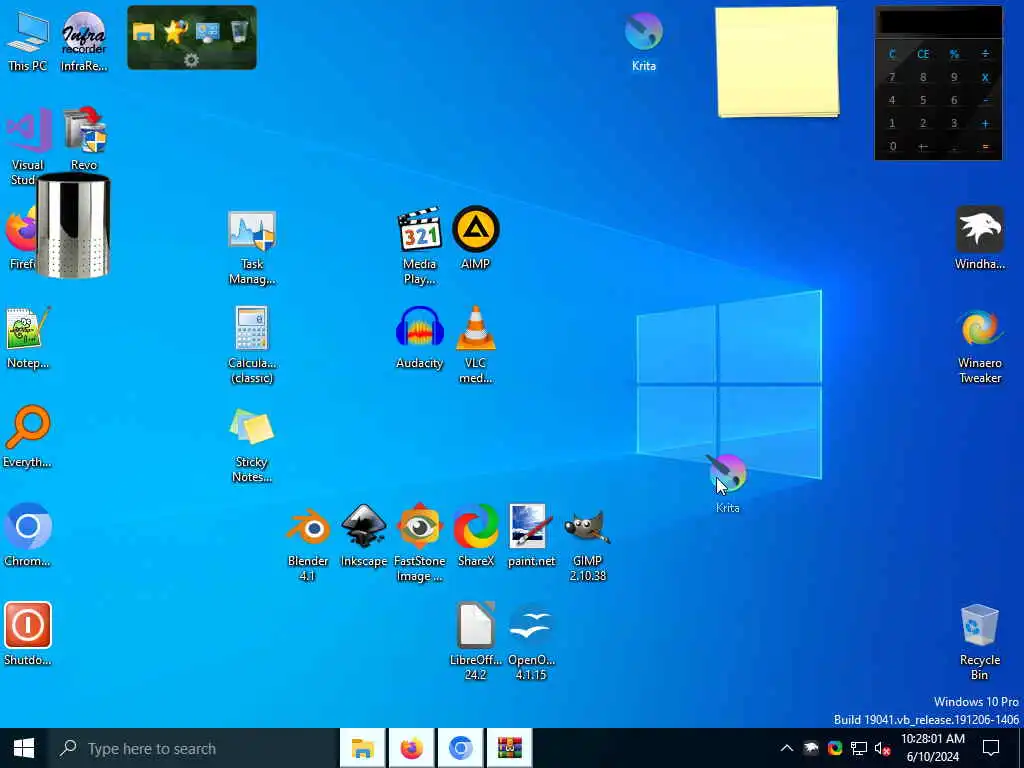Click the equals button on calculator gadget
Image resolution: width=1024 pixels, height=768 pixels.
click(x=985, y=146)
